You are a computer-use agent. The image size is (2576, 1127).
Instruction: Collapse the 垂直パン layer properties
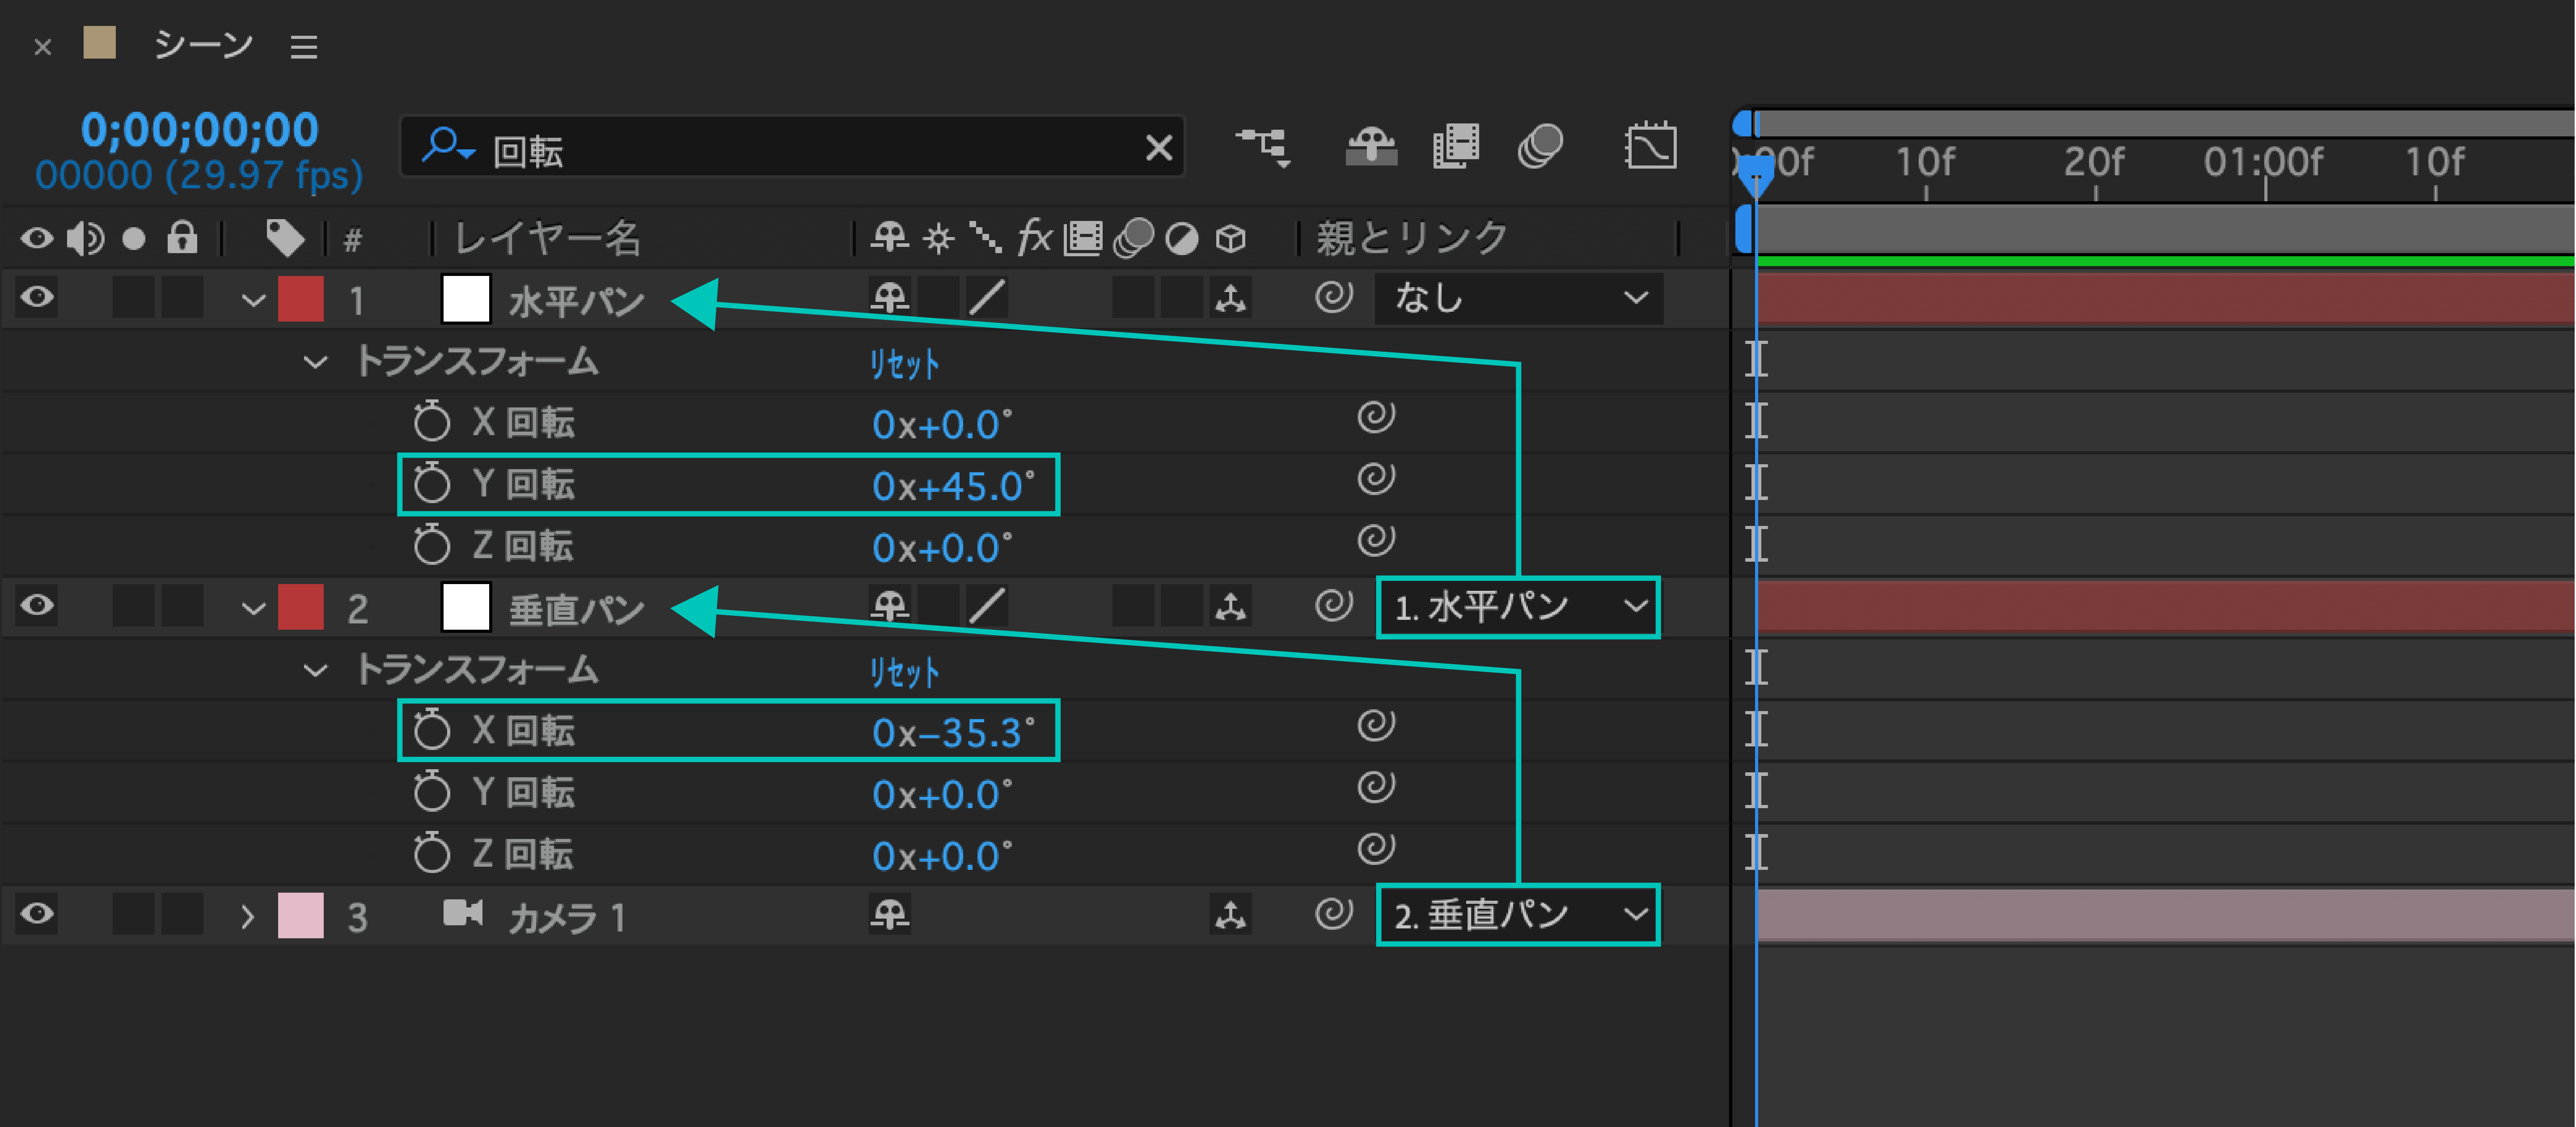253,608
